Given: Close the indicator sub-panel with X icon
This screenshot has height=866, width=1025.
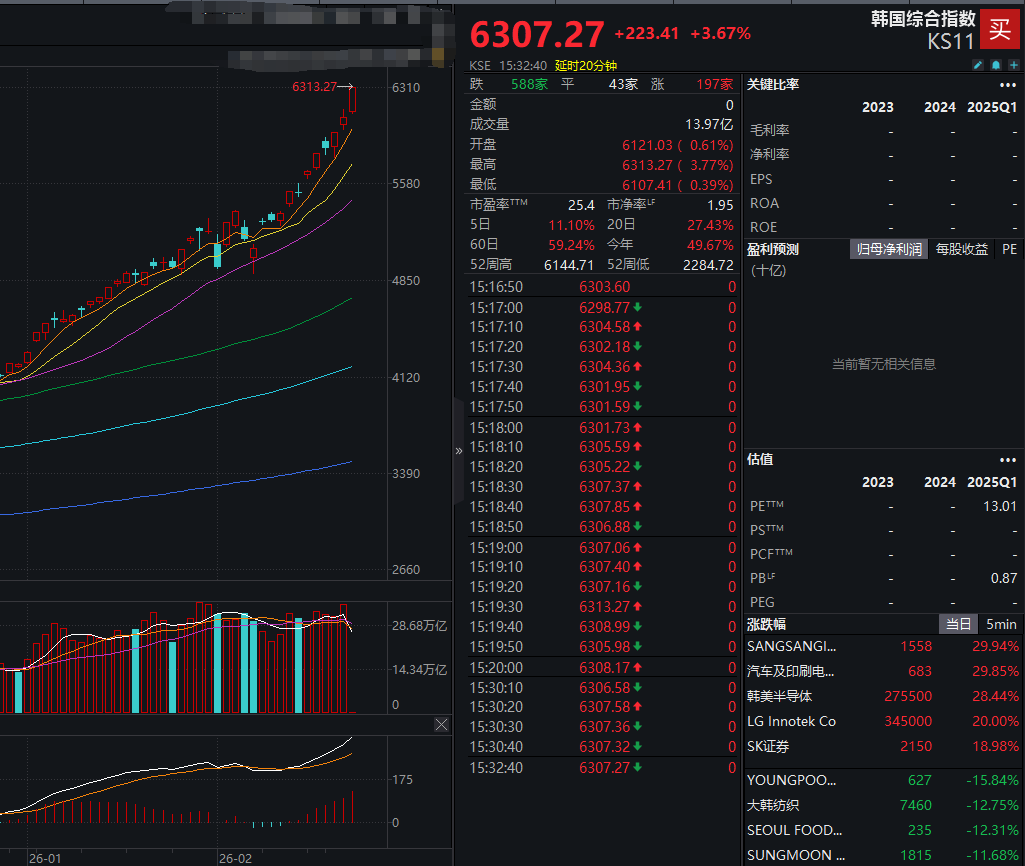Looking at the screenshot, I should [441, 725].
